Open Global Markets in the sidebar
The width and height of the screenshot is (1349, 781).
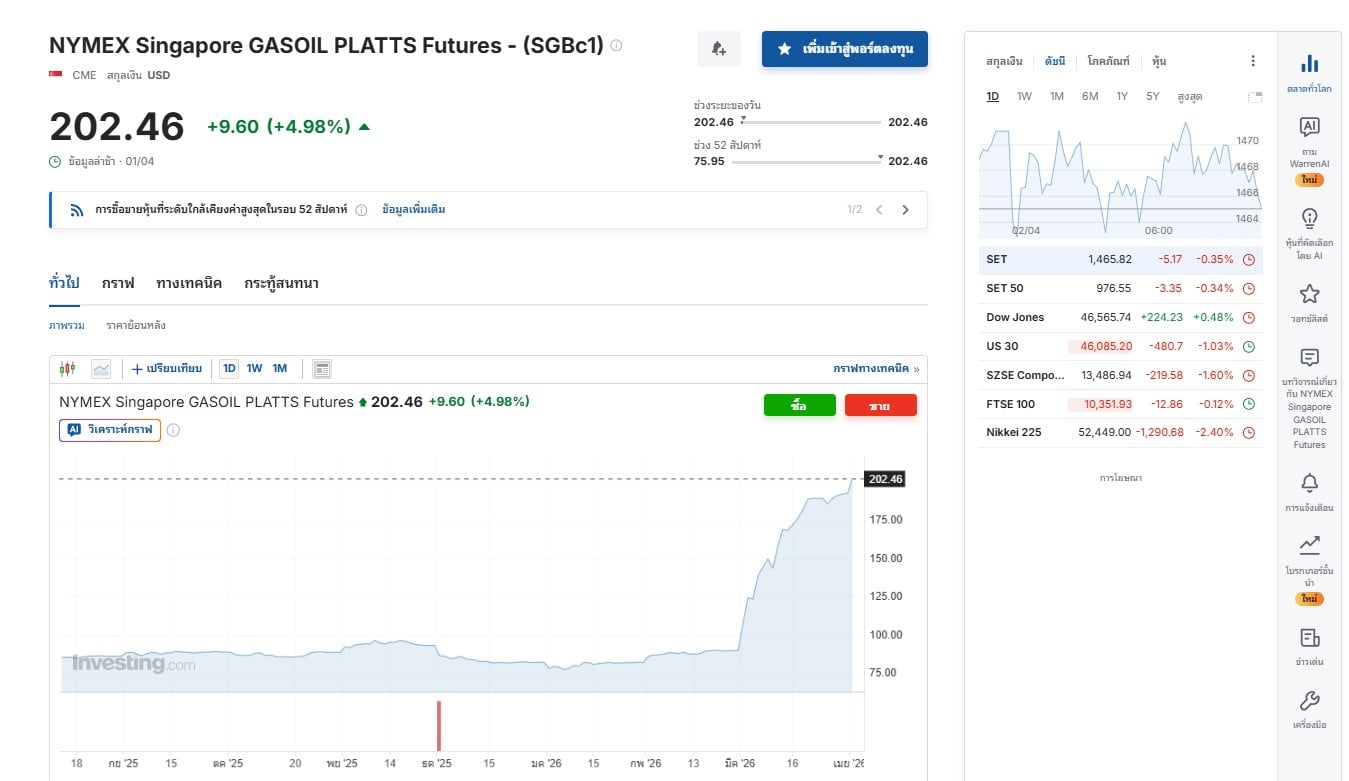(x=1309, y=74)
